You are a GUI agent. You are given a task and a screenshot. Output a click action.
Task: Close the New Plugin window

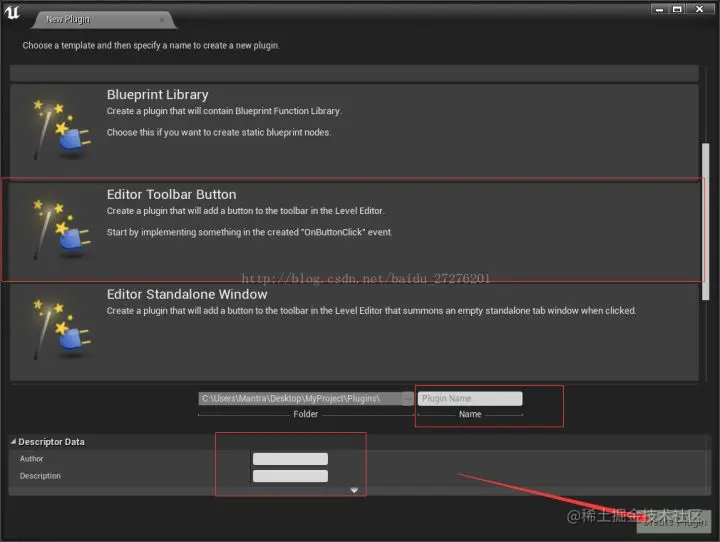tap(700, 9)
